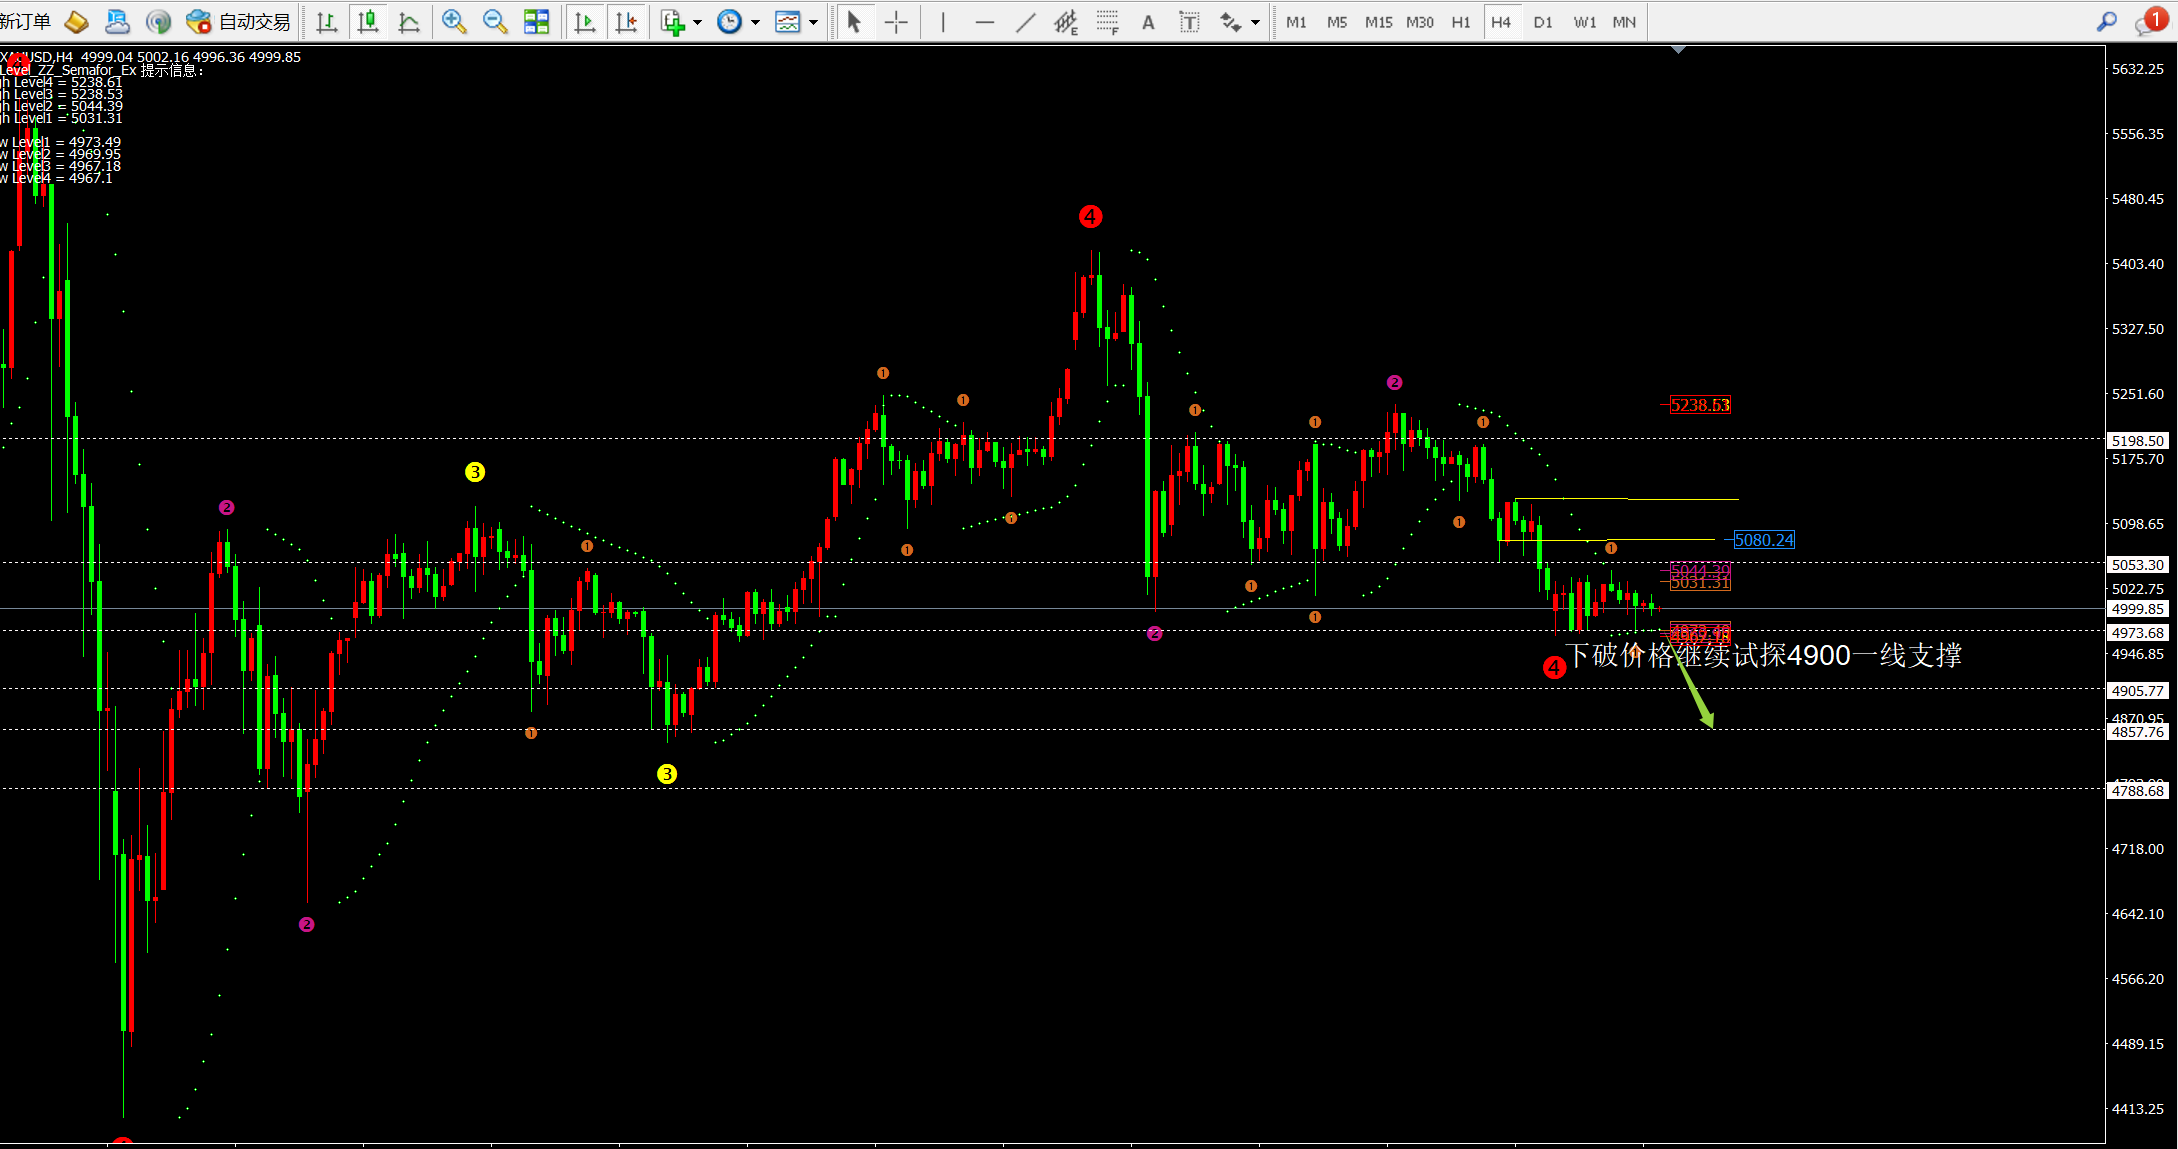The height and width of the screenshot is (1149, 2178).
Task: Toggle 自动交易 auto trading button
Action: (x=240, y=22)
